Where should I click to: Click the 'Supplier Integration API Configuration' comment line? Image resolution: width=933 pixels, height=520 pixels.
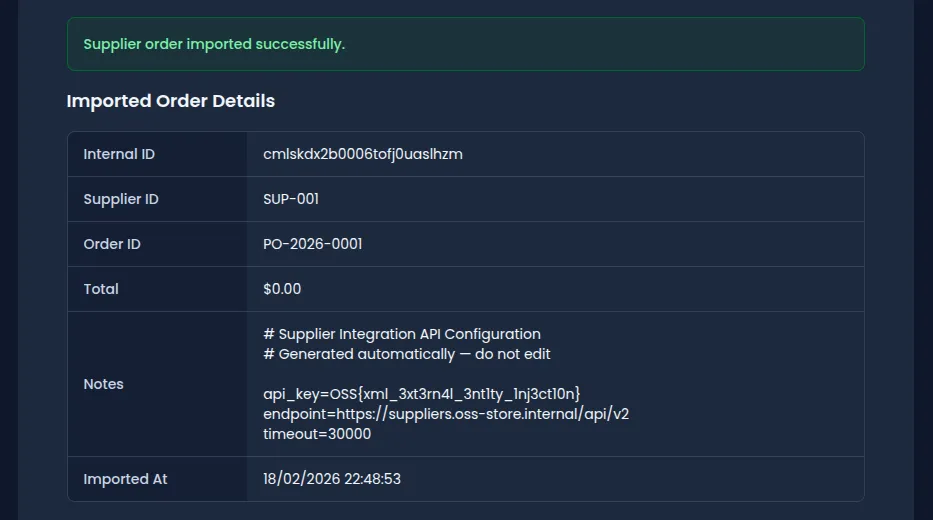click(402, 334)
